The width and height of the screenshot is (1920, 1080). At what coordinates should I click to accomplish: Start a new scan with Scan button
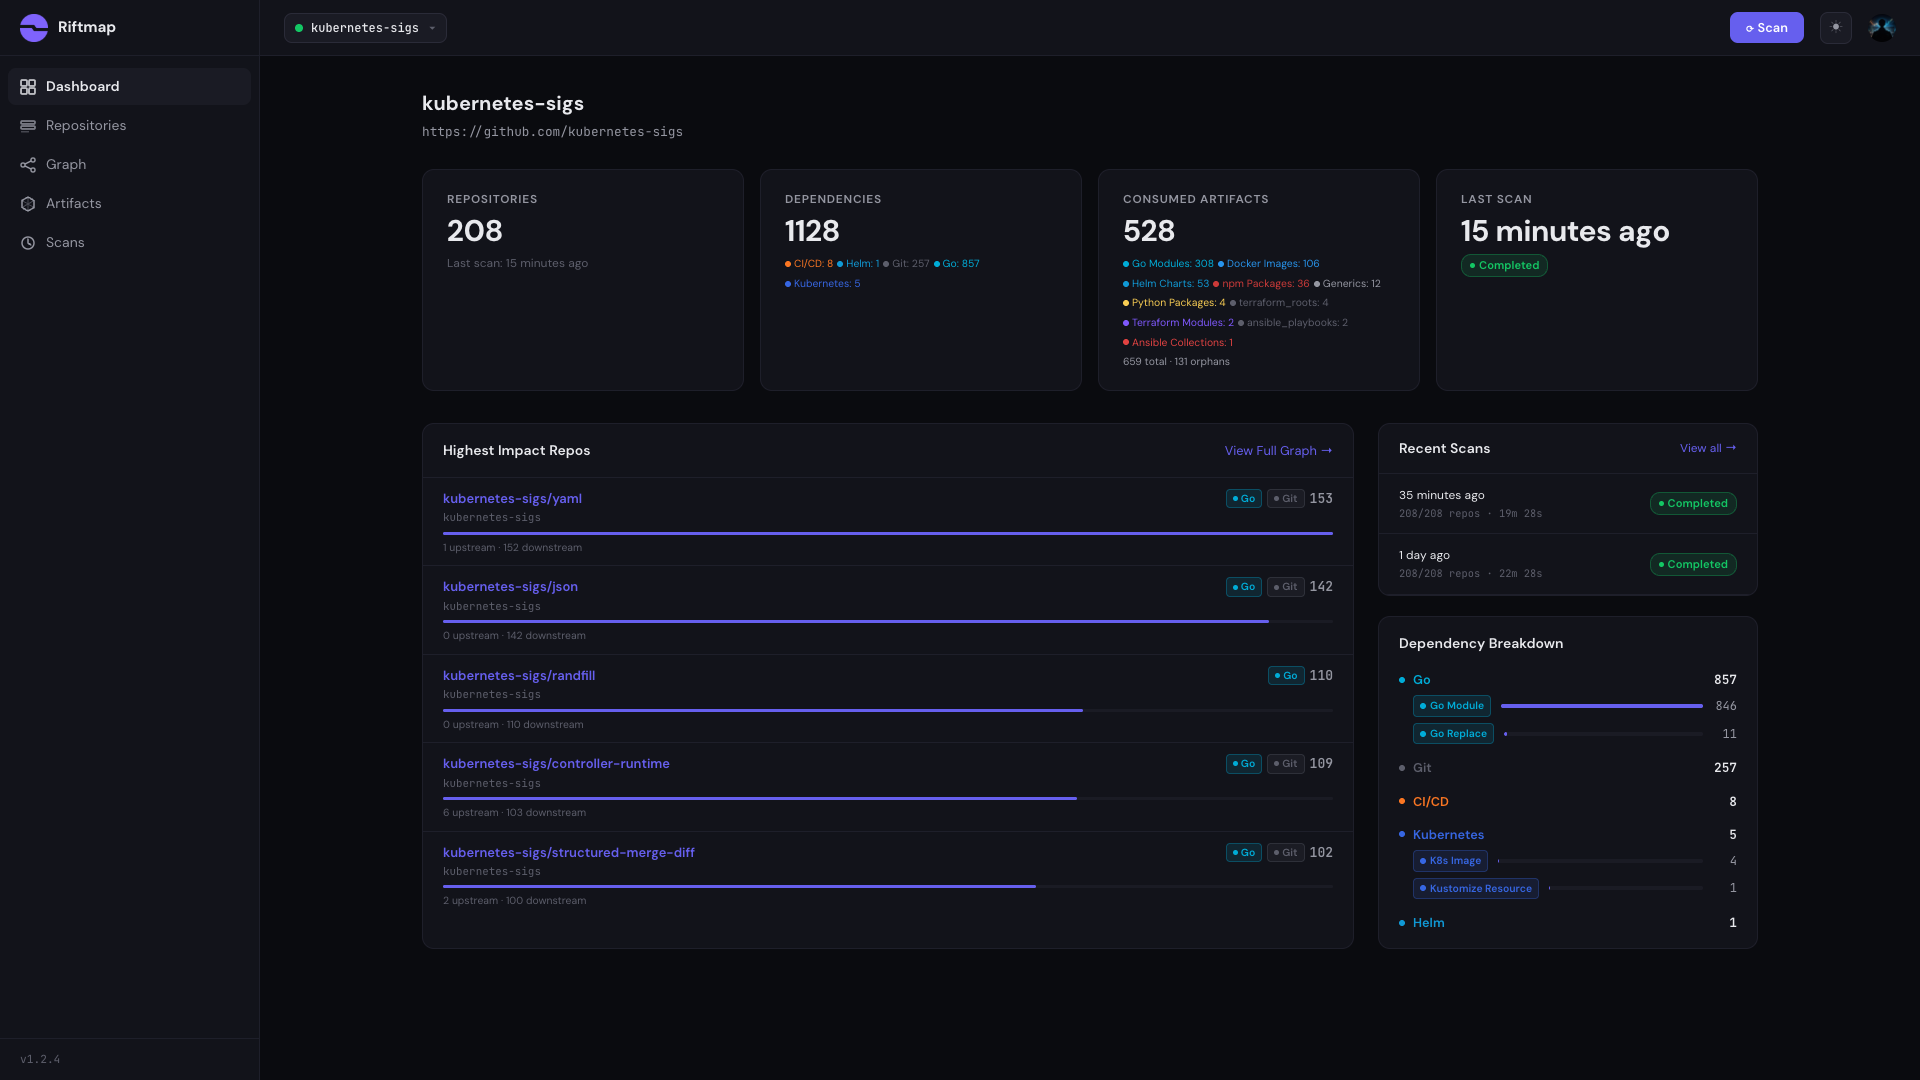[1766, 28]
